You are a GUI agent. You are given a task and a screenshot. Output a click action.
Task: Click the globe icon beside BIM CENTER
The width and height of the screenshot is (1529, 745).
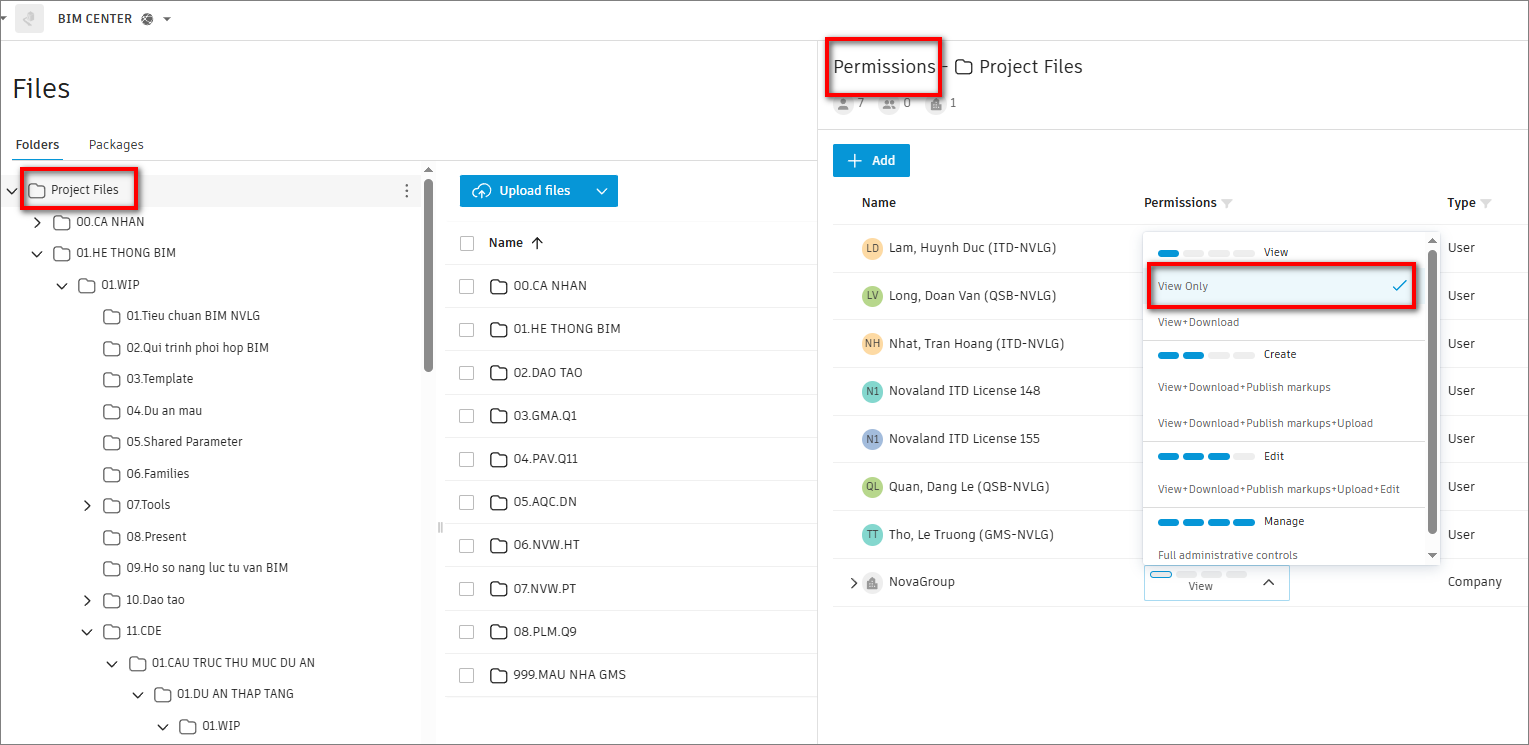[x=147, y=19]
